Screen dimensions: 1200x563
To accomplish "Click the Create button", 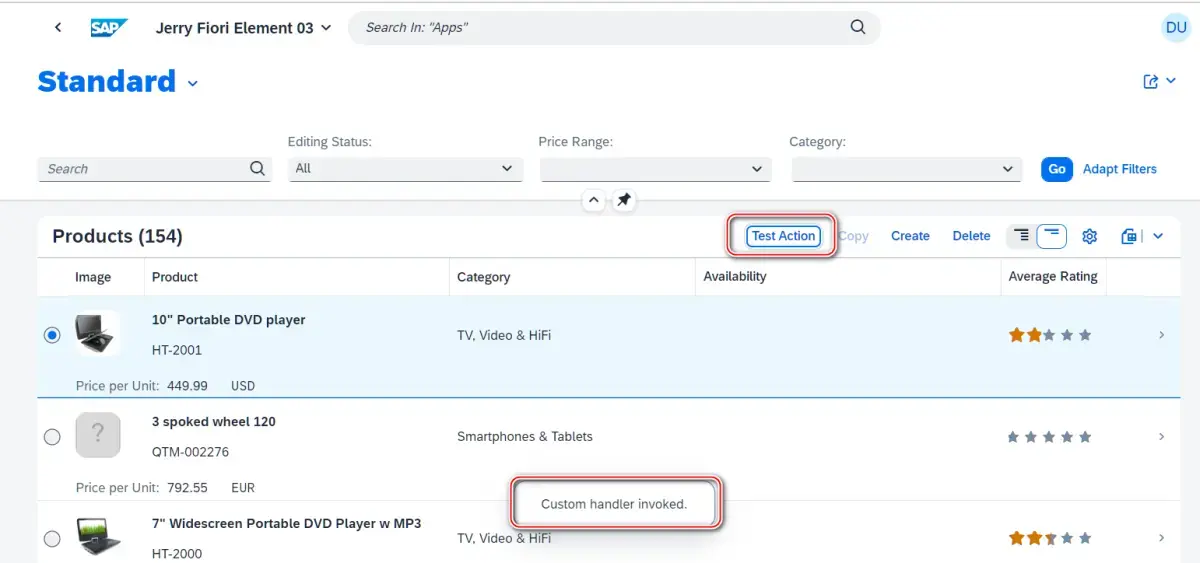I will 910,236.
